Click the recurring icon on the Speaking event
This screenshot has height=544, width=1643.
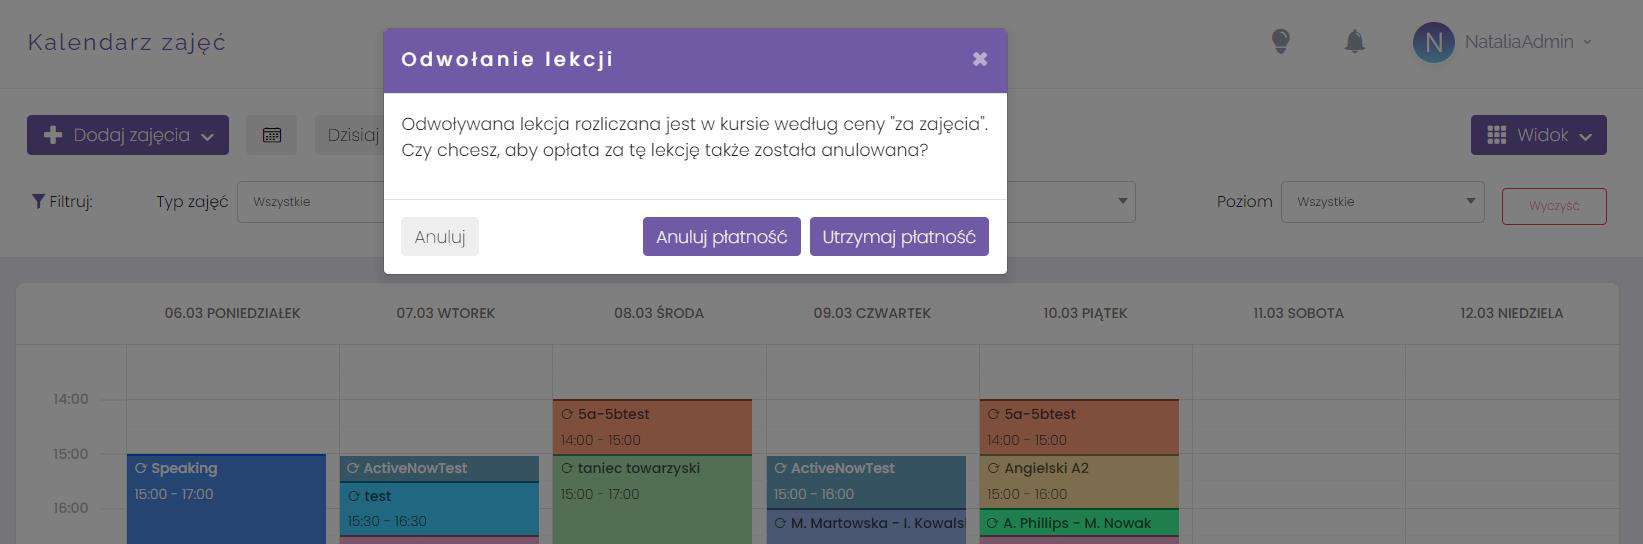(141, 468)
